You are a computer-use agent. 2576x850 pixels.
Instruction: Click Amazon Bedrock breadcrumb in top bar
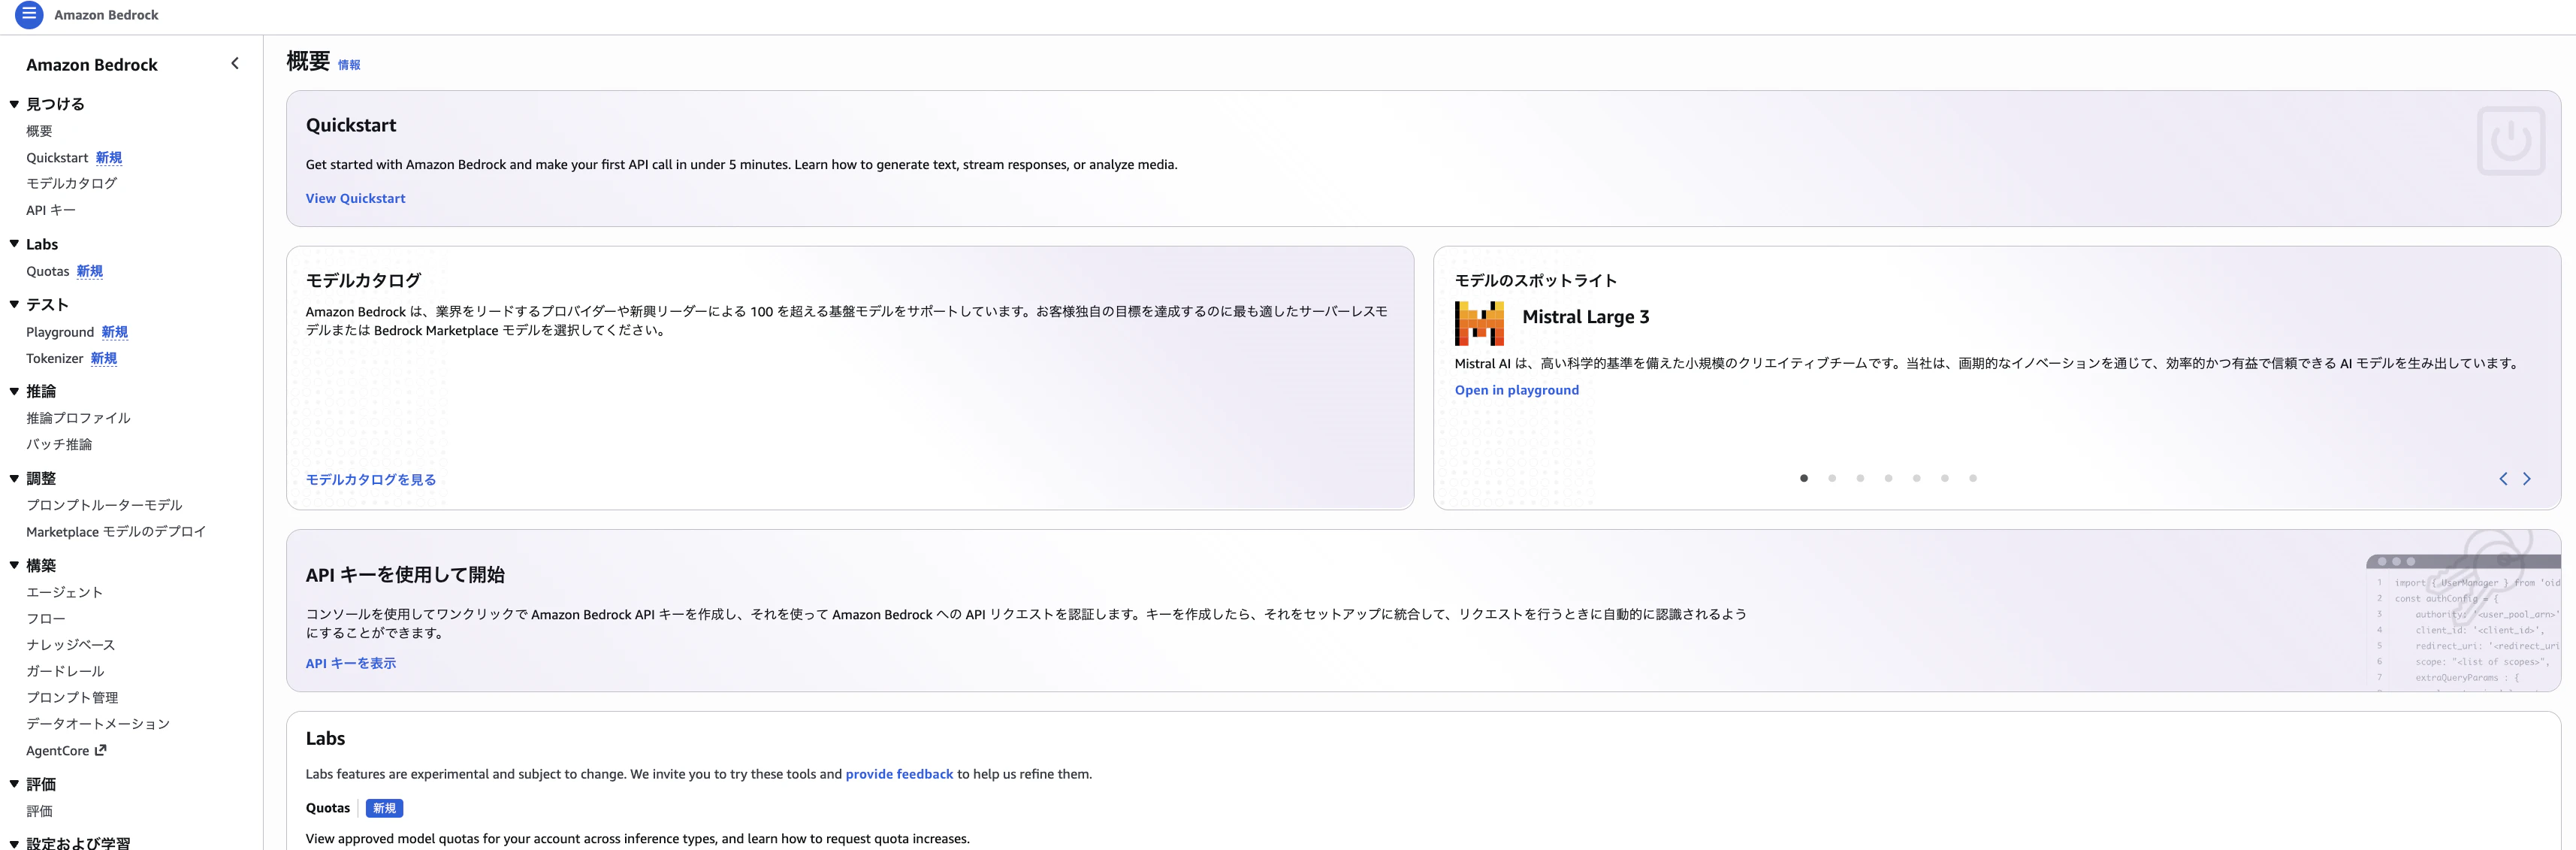(x=106, y=15)
